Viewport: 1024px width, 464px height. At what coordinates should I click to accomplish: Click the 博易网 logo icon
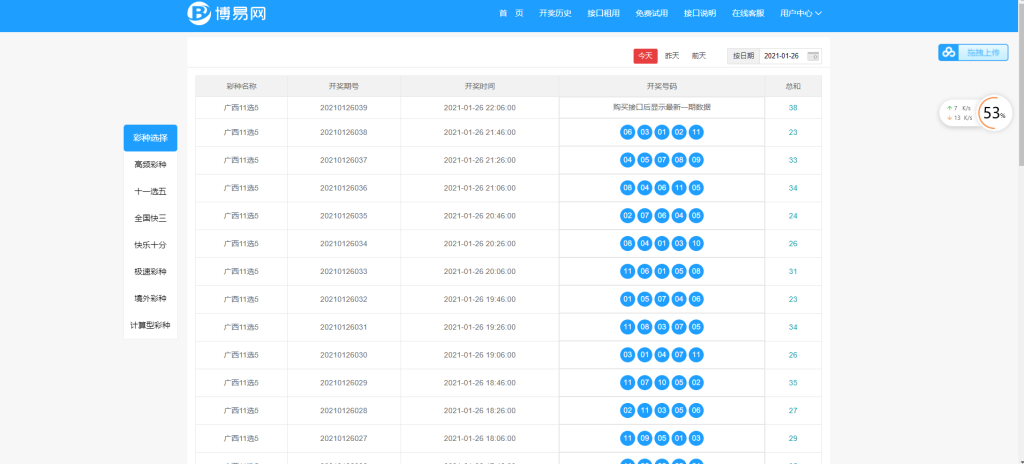[200, 13]
